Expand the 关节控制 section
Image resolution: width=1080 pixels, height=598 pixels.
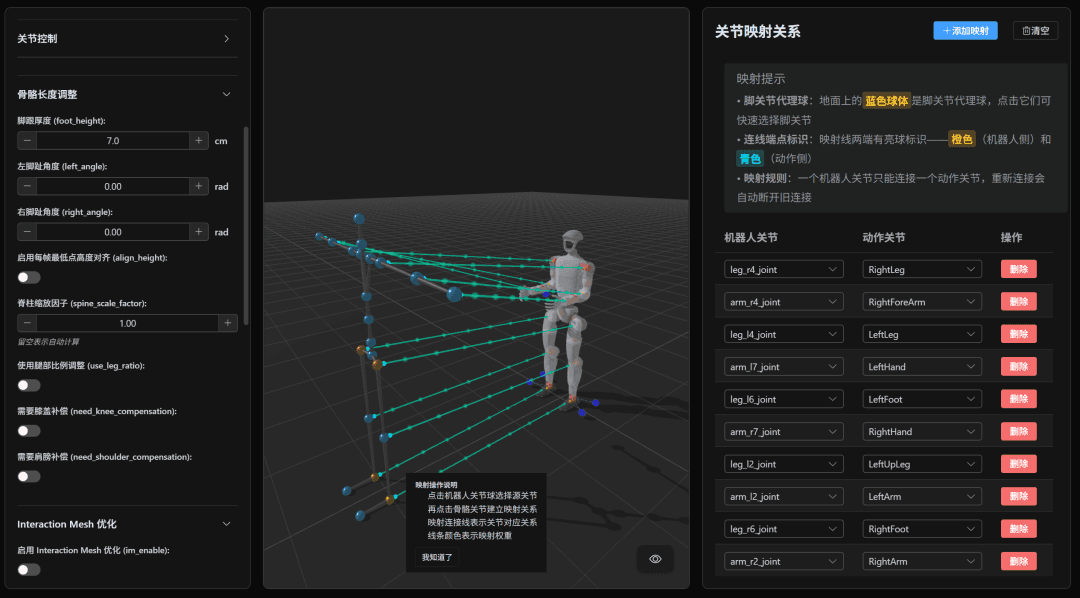(x=226, y=39)
